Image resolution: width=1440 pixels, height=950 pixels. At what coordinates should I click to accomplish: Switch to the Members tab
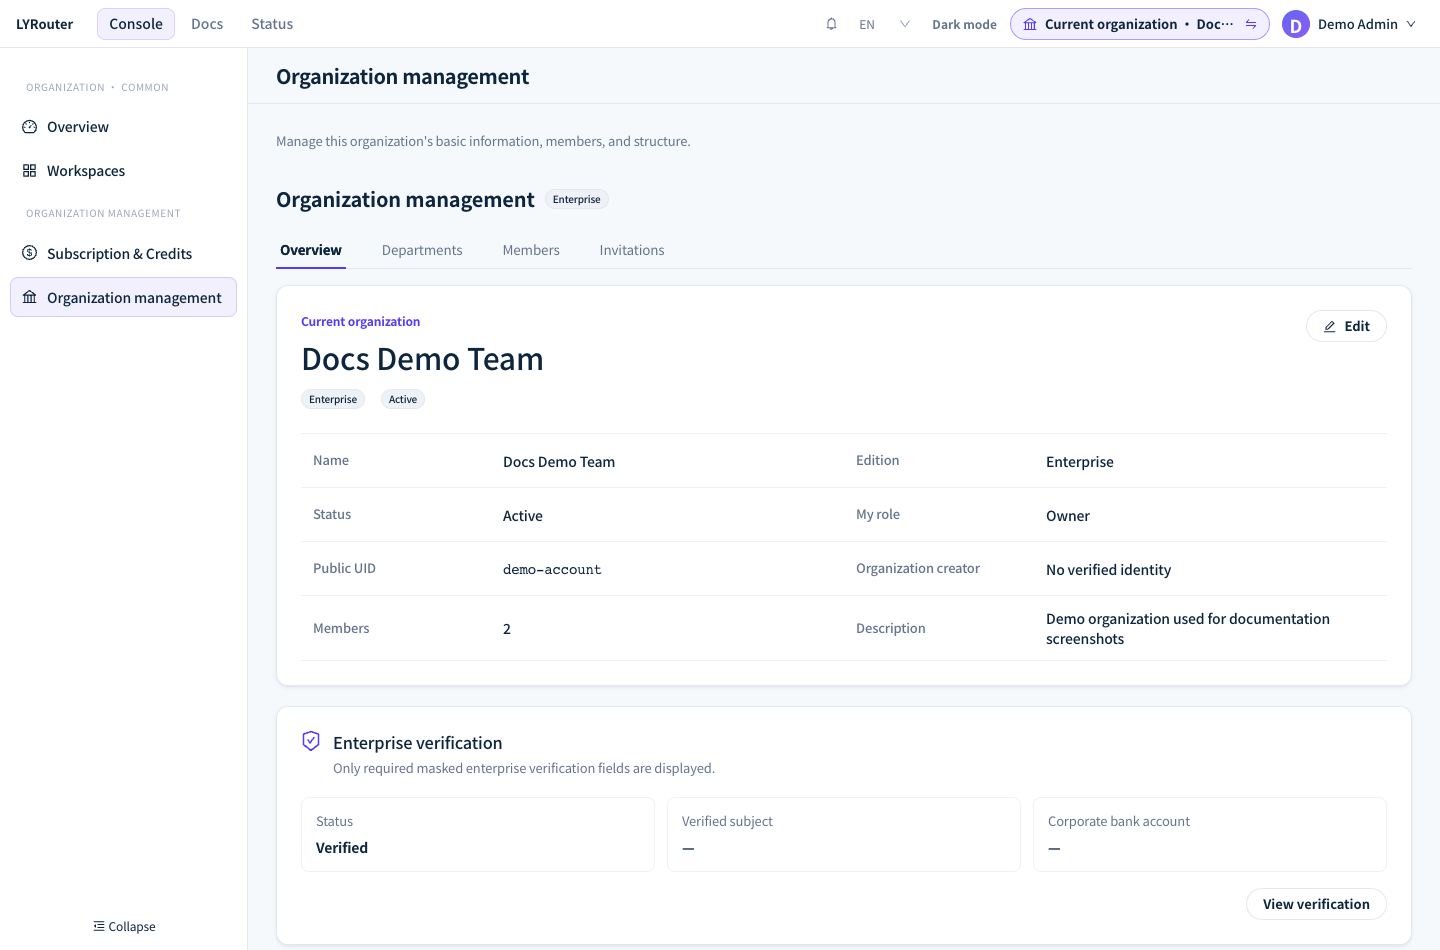(x=531, y=250)
